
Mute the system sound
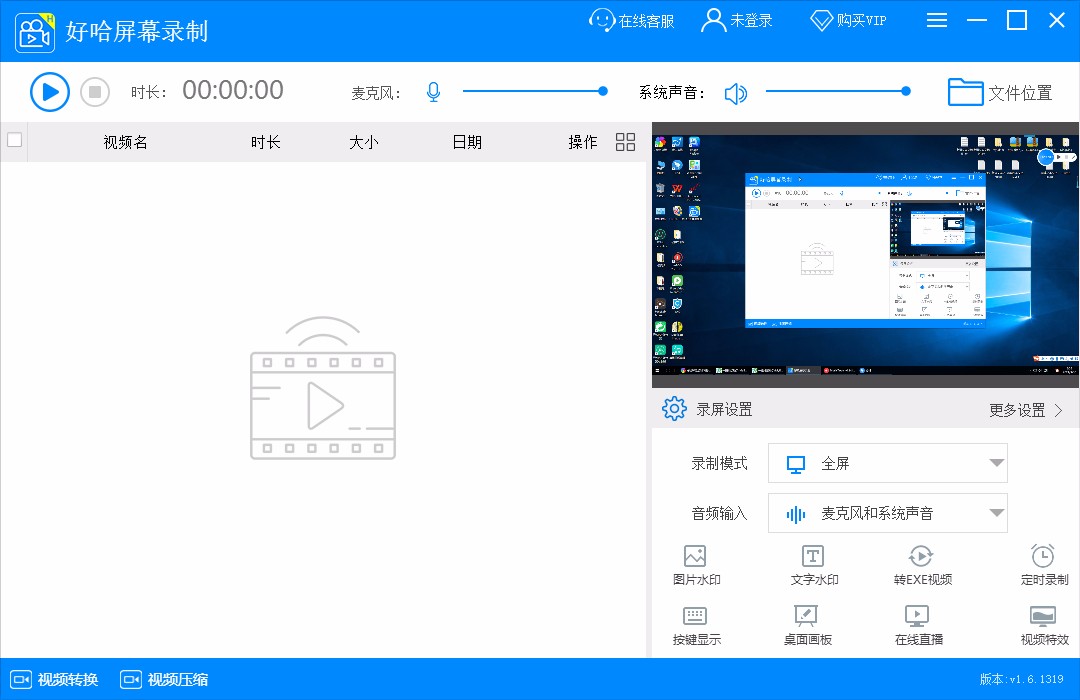tap(737, 92)
